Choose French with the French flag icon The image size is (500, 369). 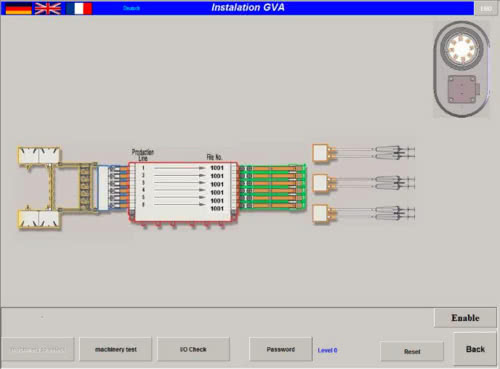click(x=79, y=8)
